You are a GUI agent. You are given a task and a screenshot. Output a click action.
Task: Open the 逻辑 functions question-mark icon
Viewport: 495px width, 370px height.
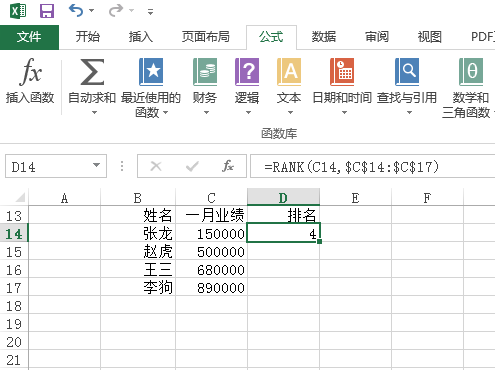pyautogui.click(x=247, y=72)
